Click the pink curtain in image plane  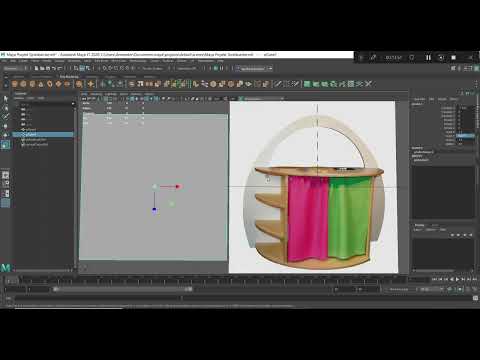(x=308, y=218)
